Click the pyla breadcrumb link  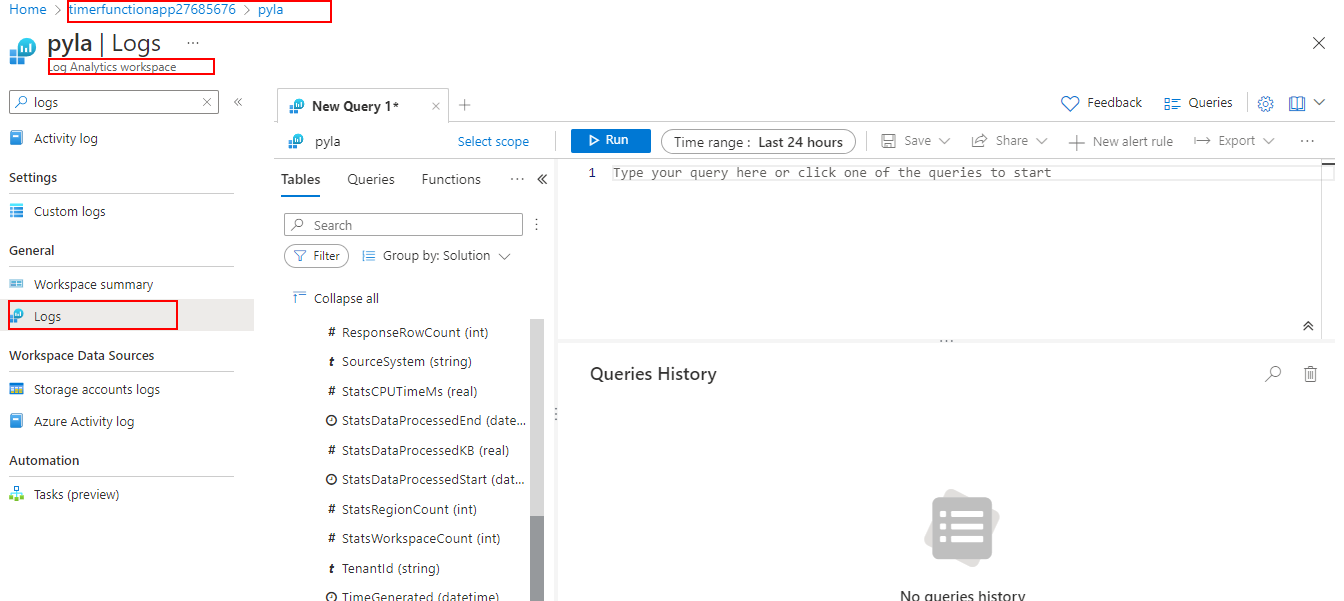tap(270, 9)
